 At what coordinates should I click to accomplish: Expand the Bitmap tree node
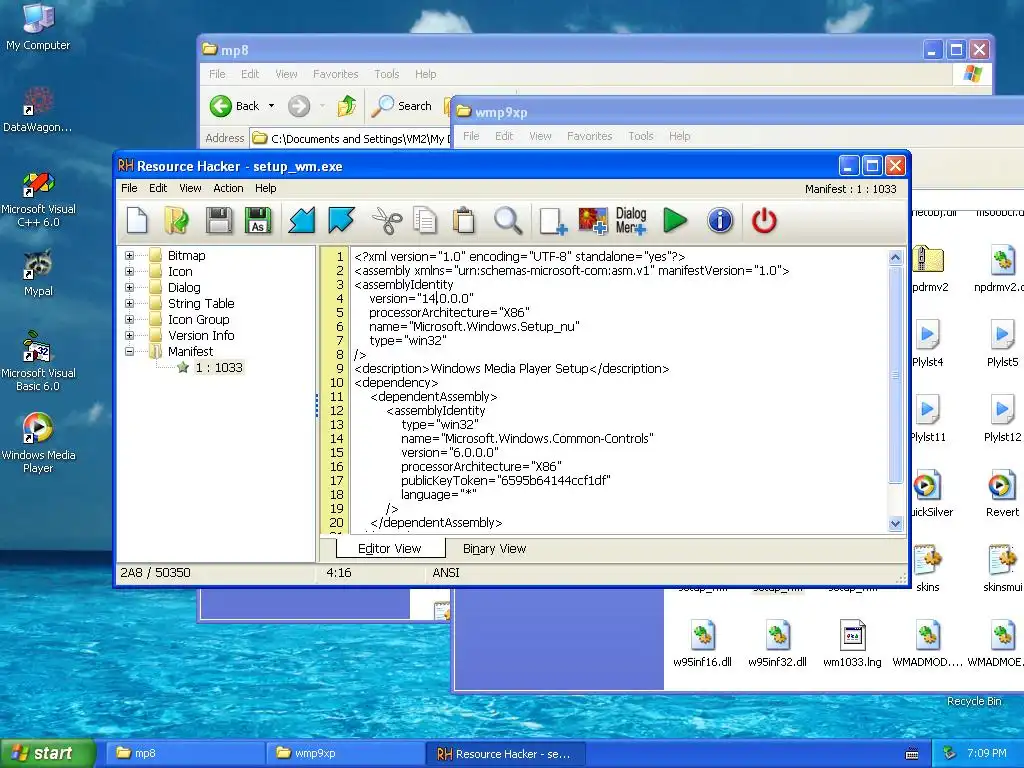tap(129, 255)
